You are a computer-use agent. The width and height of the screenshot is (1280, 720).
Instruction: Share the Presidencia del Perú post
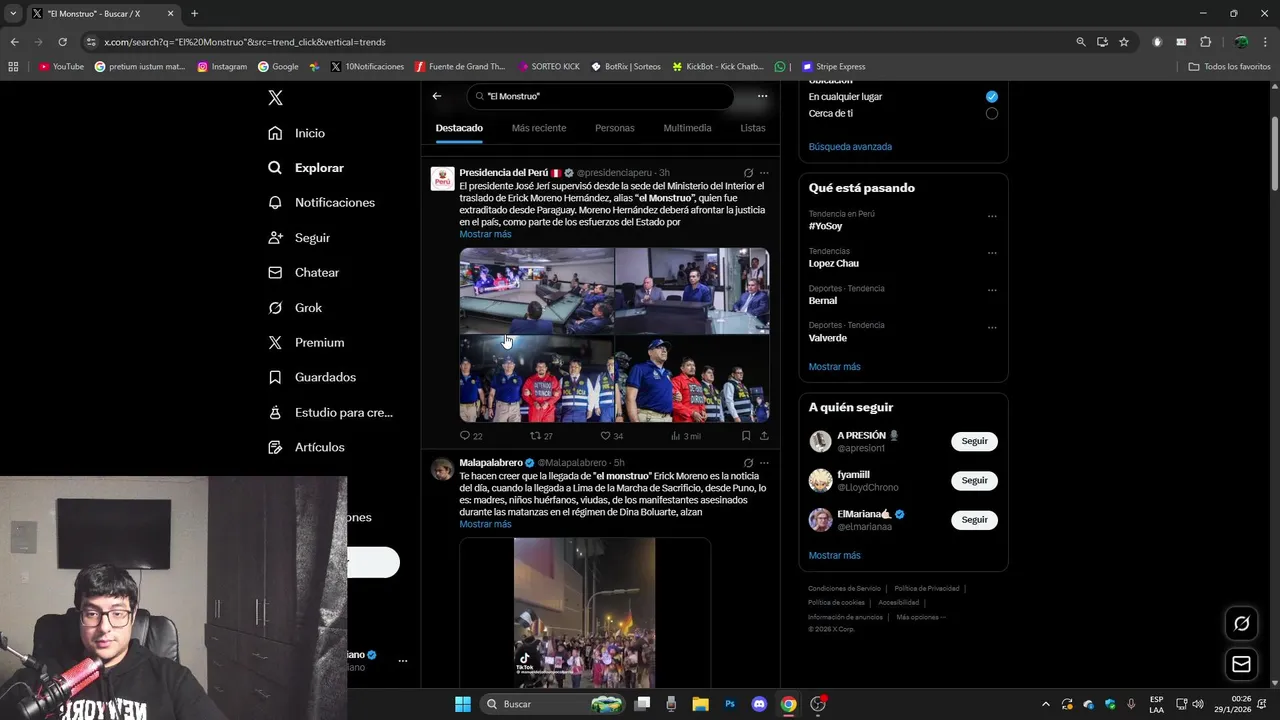point(764,436)
